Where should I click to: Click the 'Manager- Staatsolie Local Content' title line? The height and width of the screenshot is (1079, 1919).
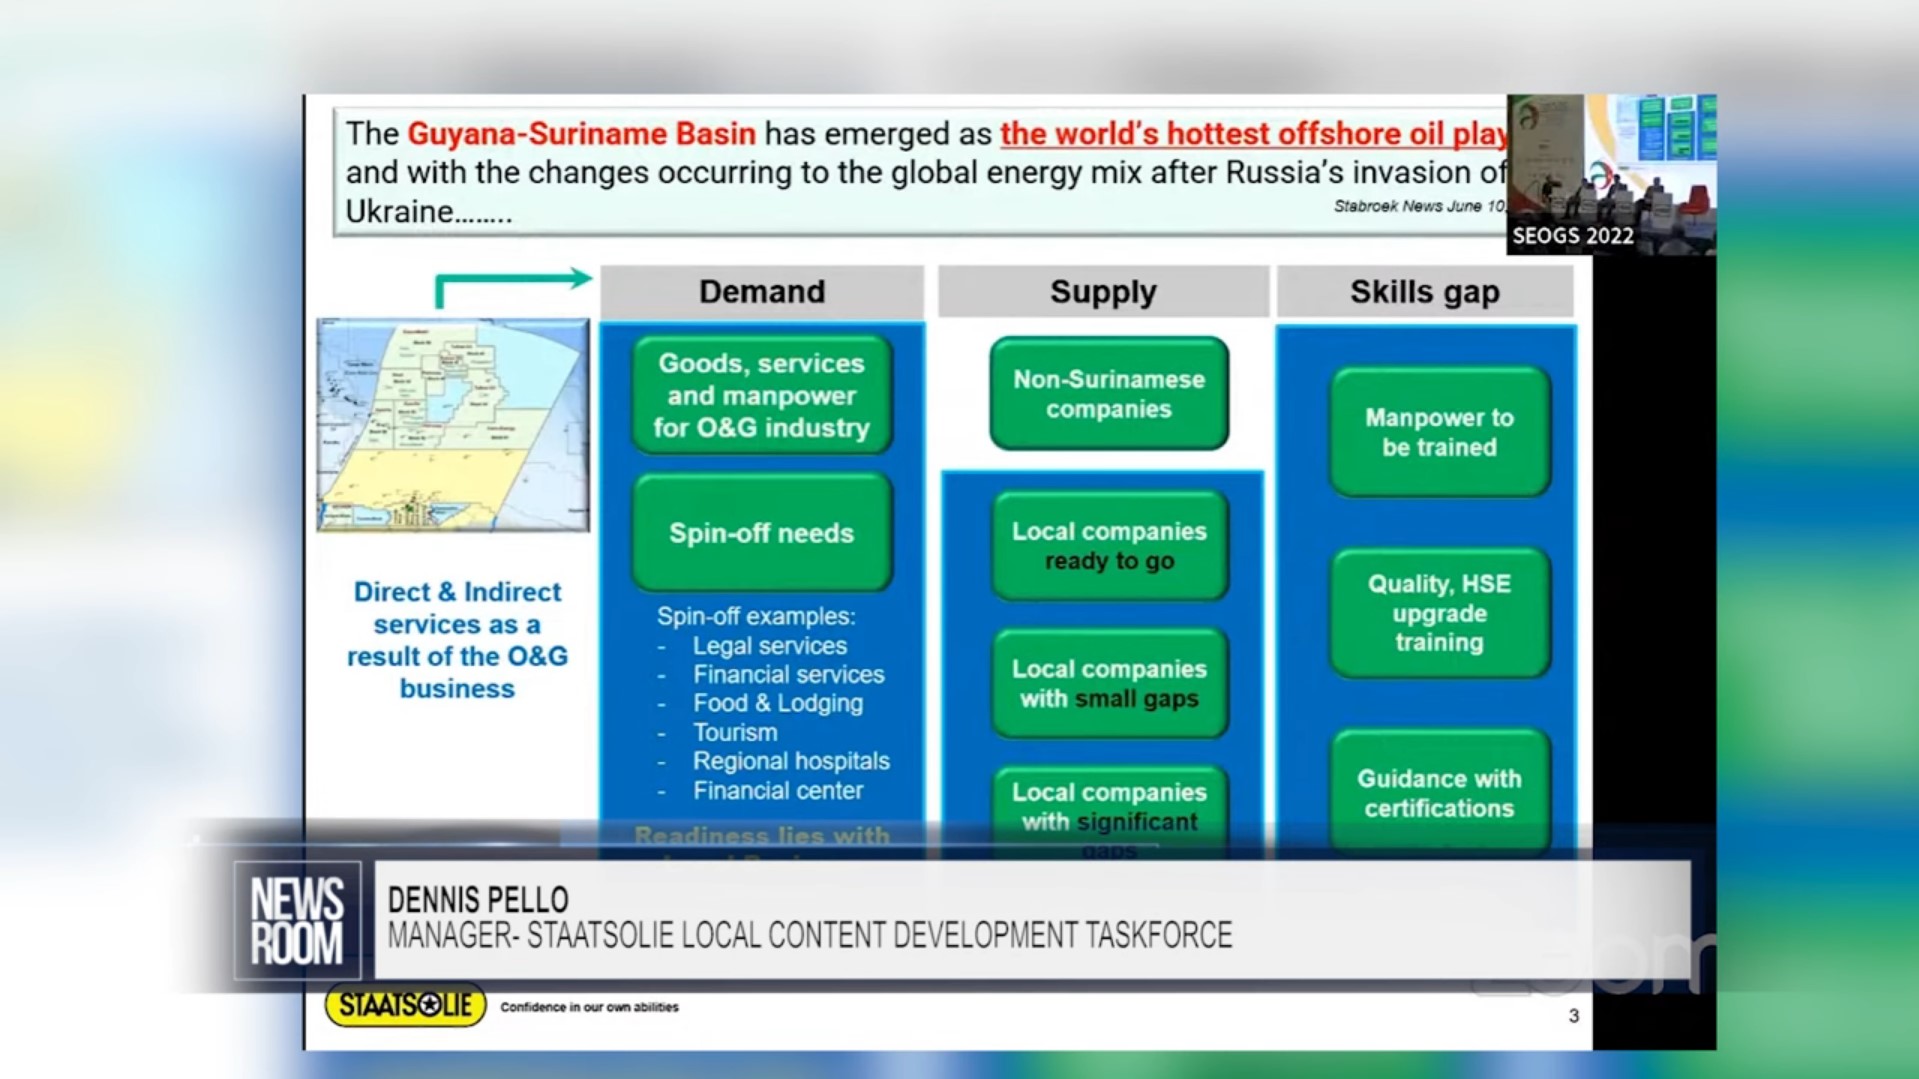click(810, 936)
